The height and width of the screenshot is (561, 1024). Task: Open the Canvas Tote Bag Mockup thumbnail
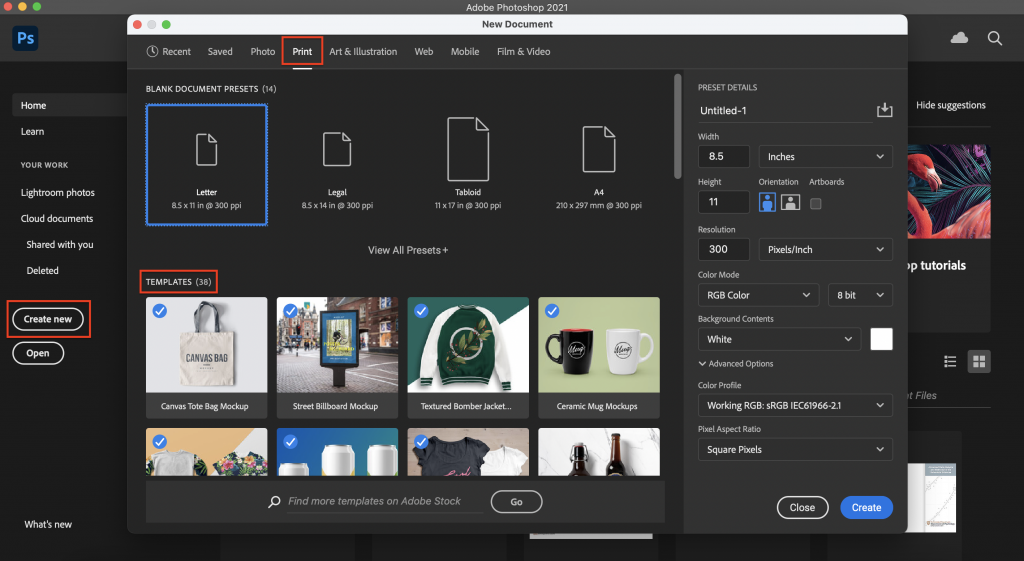click(206, 345)
